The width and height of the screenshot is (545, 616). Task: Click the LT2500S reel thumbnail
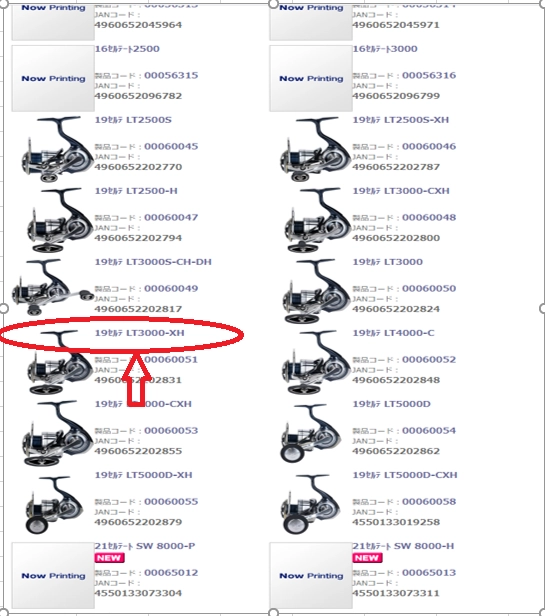[x=54, y=149]
